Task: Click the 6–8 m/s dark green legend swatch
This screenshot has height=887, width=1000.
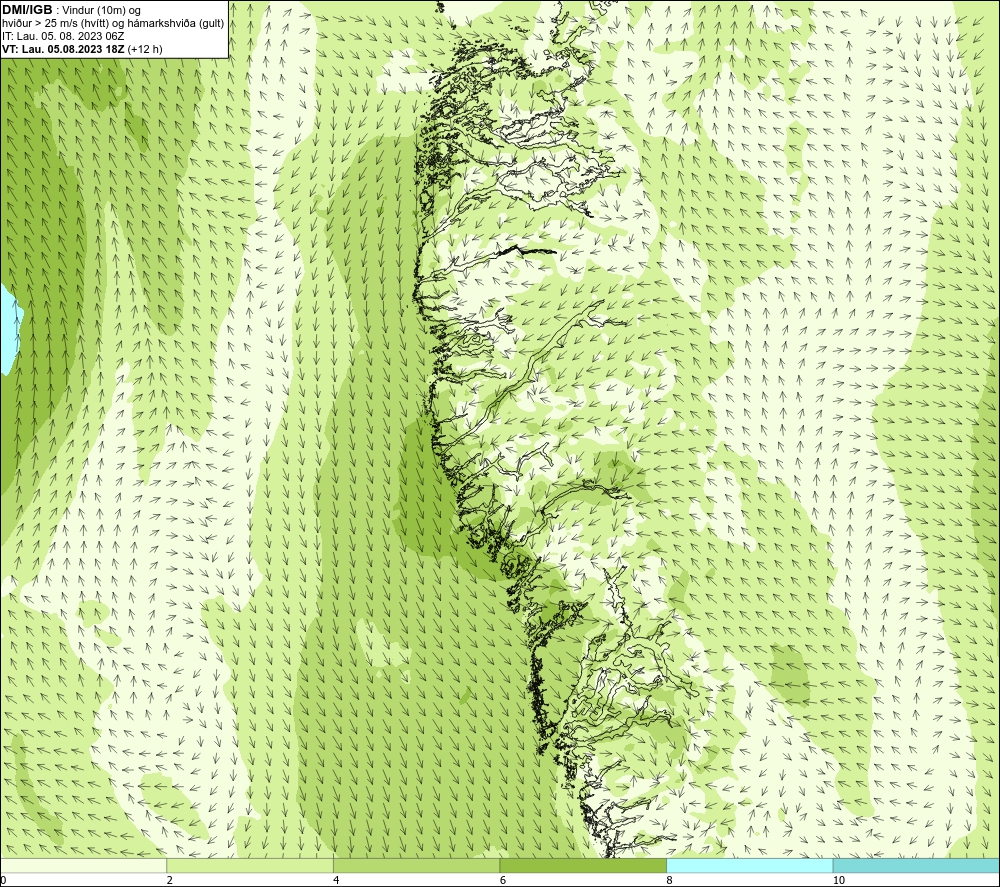Action: pyautogui.click(x=583, y=865)
